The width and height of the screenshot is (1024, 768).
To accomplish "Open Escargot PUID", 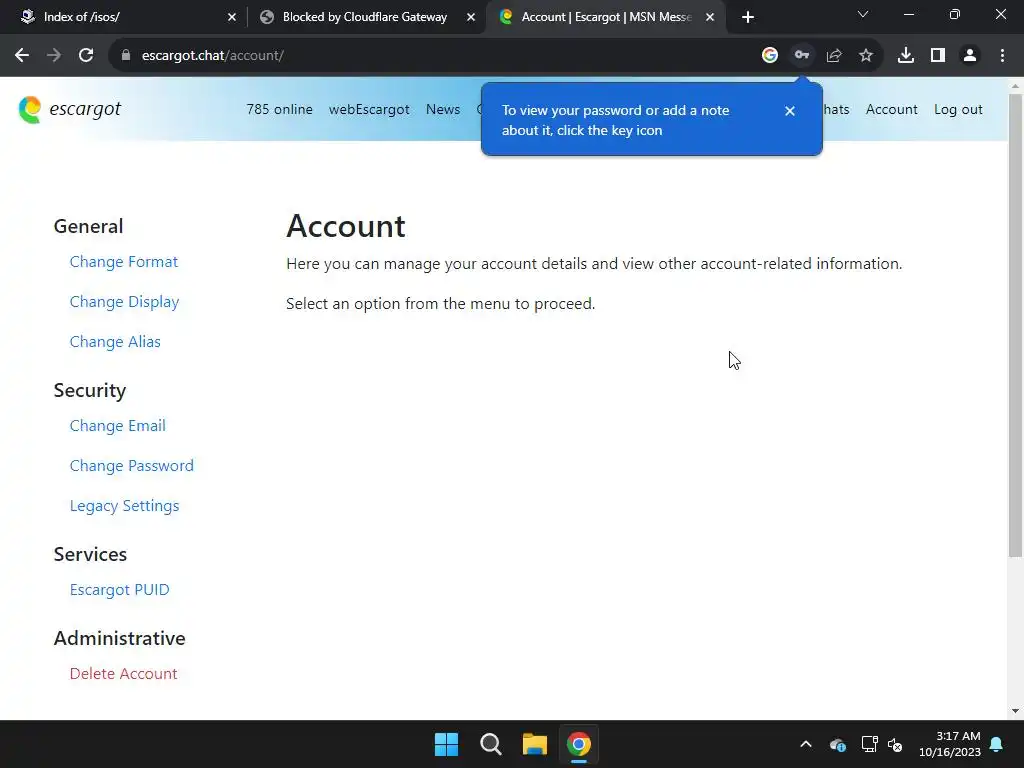I will coord(120,590).
